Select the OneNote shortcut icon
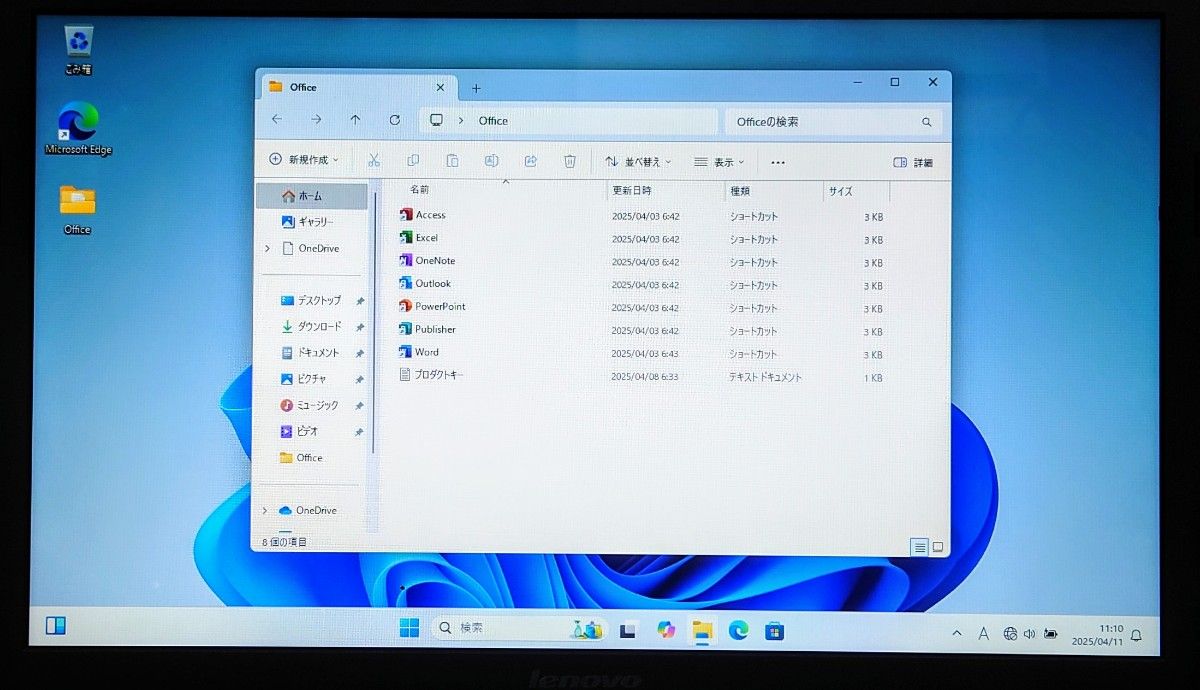This screenshot has height=690, width=1200. 406,261
